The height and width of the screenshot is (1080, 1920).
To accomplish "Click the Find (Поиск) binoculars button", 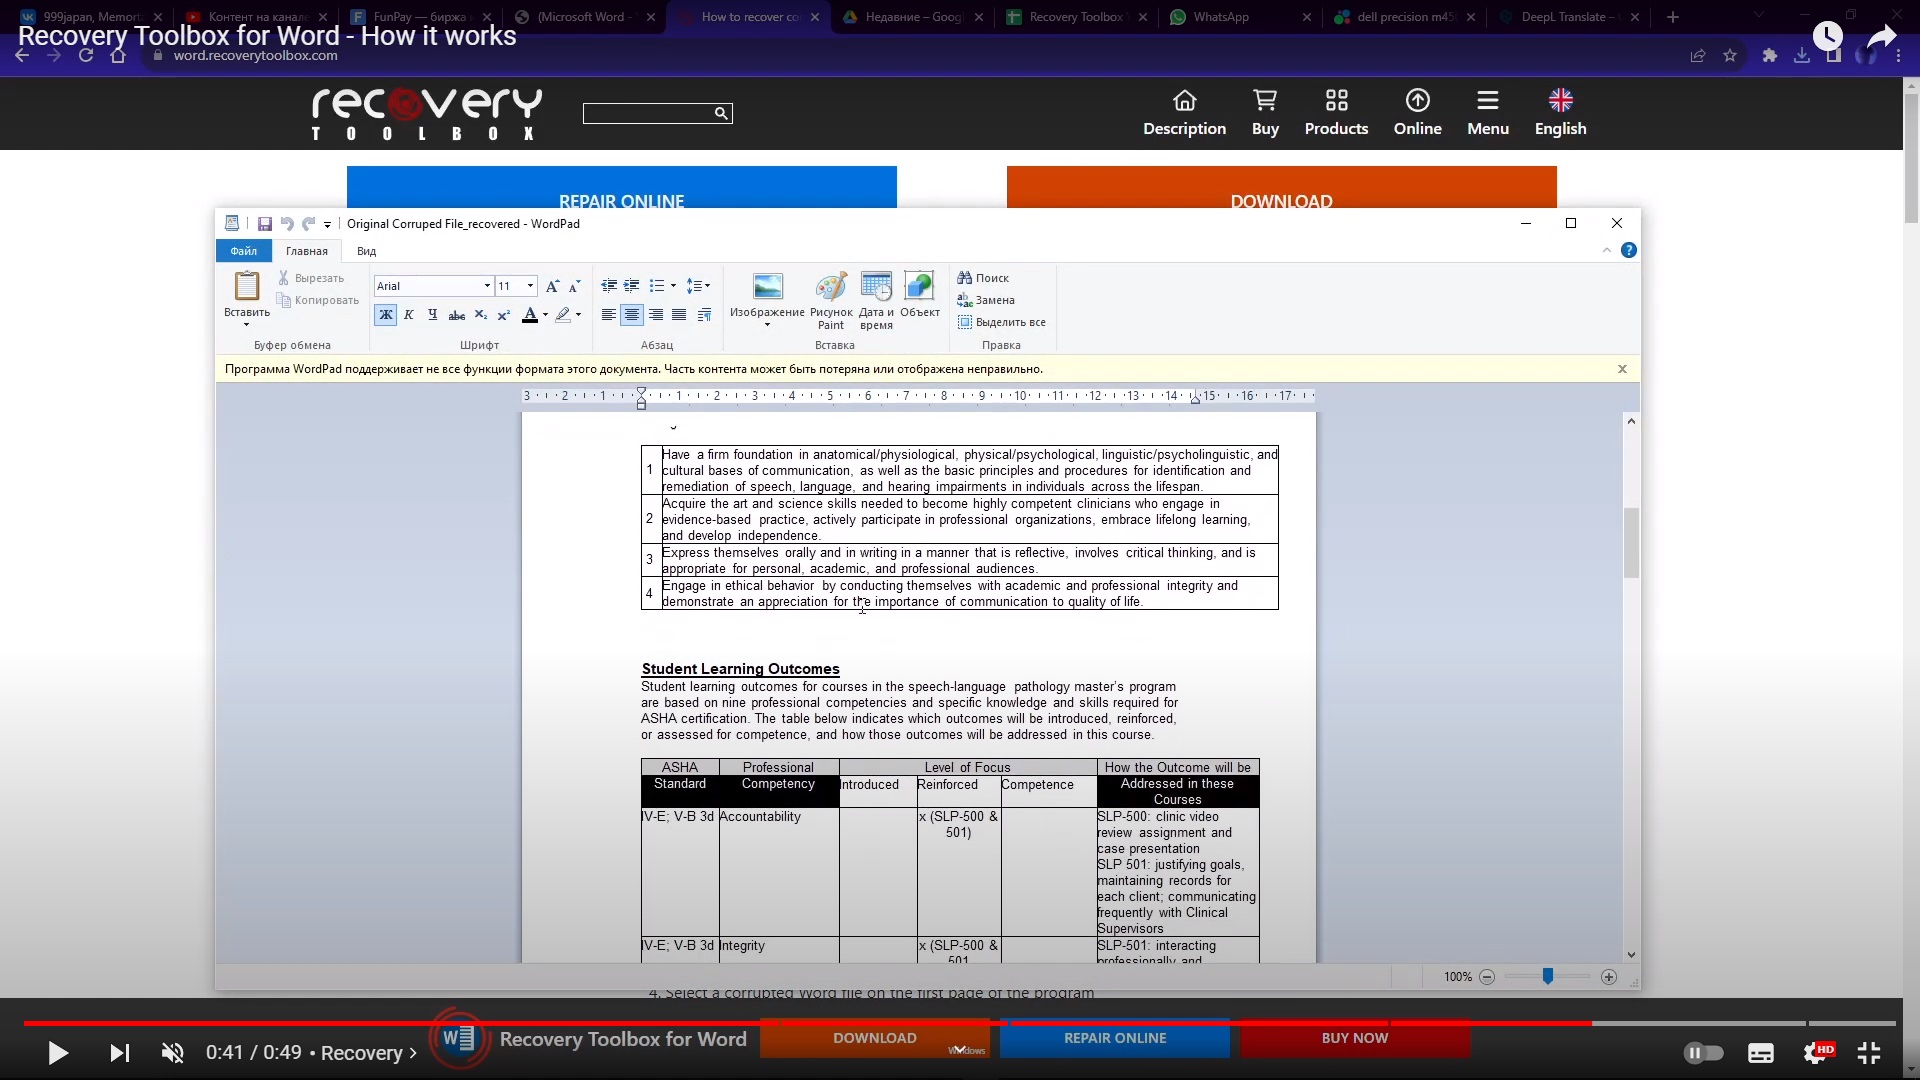I will coord(983,278).
